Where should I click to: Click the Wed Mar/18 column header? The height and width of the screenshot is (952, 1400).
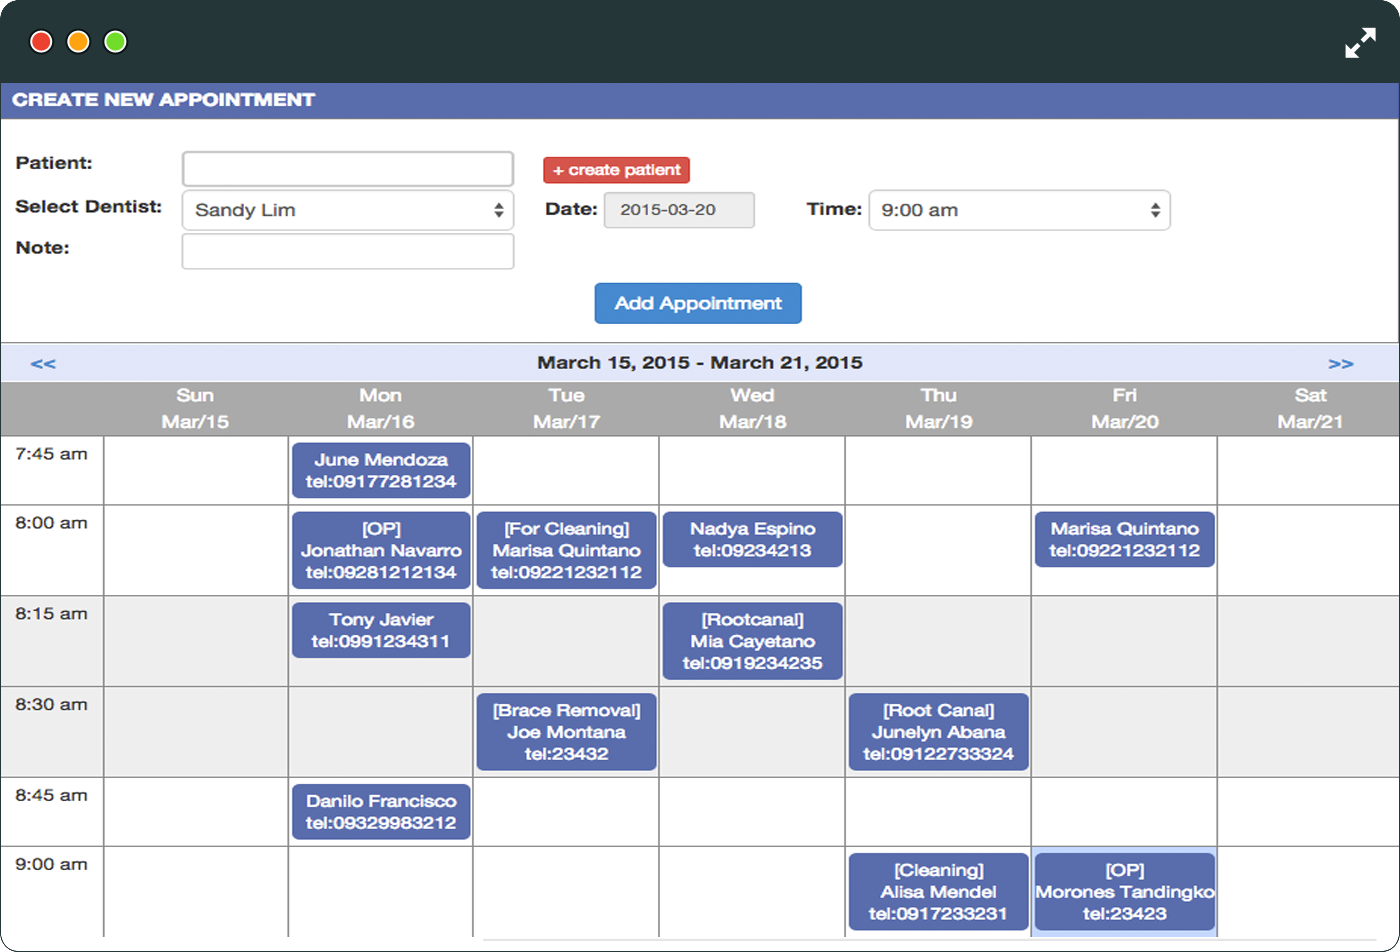[753, 408]
